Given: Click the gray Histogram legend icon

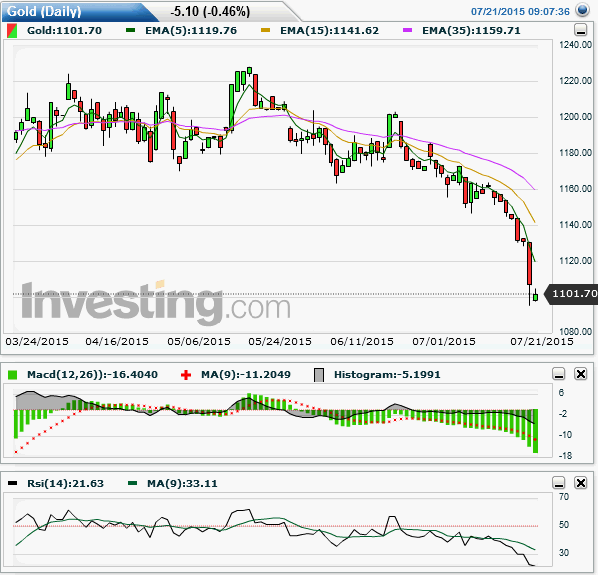Looking at the screenshot, I should [x=319, y=375].
